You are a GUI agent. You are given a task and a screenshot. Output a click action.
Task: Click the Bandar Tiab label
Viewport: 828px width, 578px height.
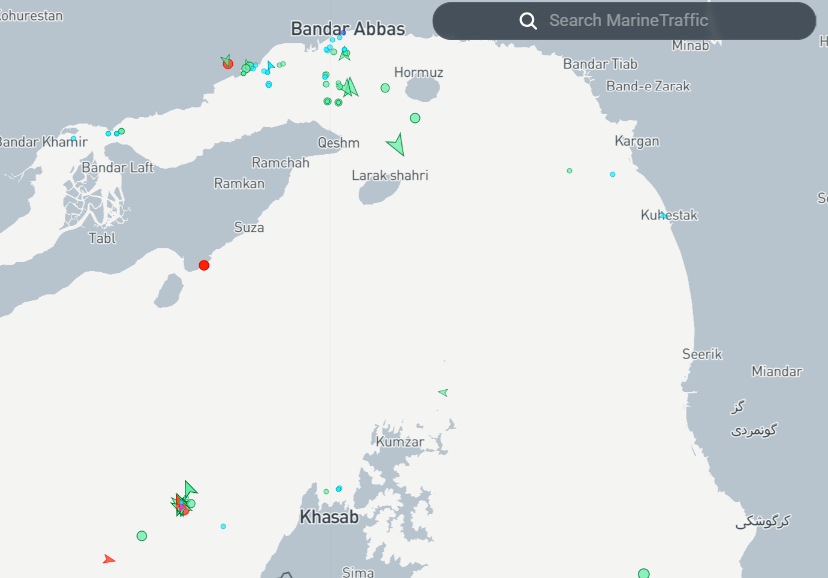tap(600, 64)
